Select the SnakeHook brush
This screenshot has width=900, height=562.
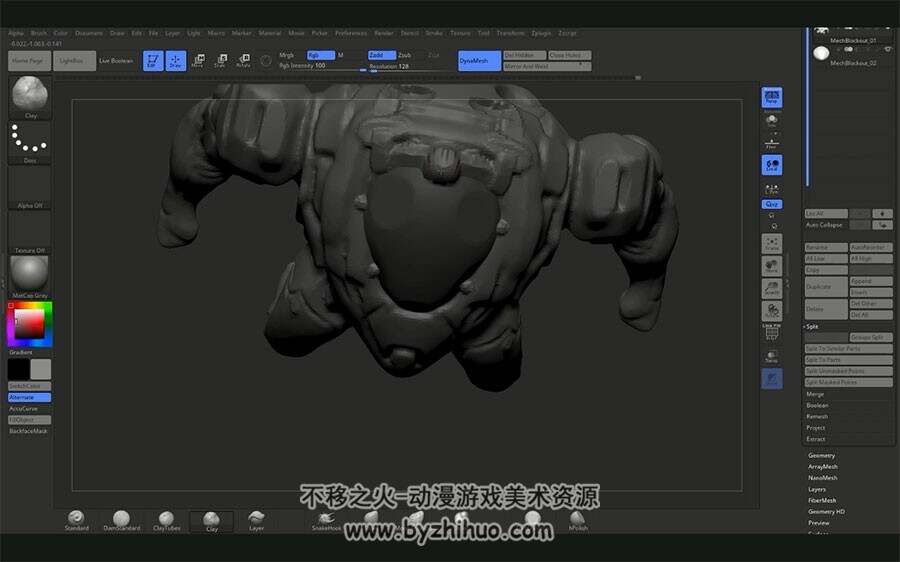(326, 520)
